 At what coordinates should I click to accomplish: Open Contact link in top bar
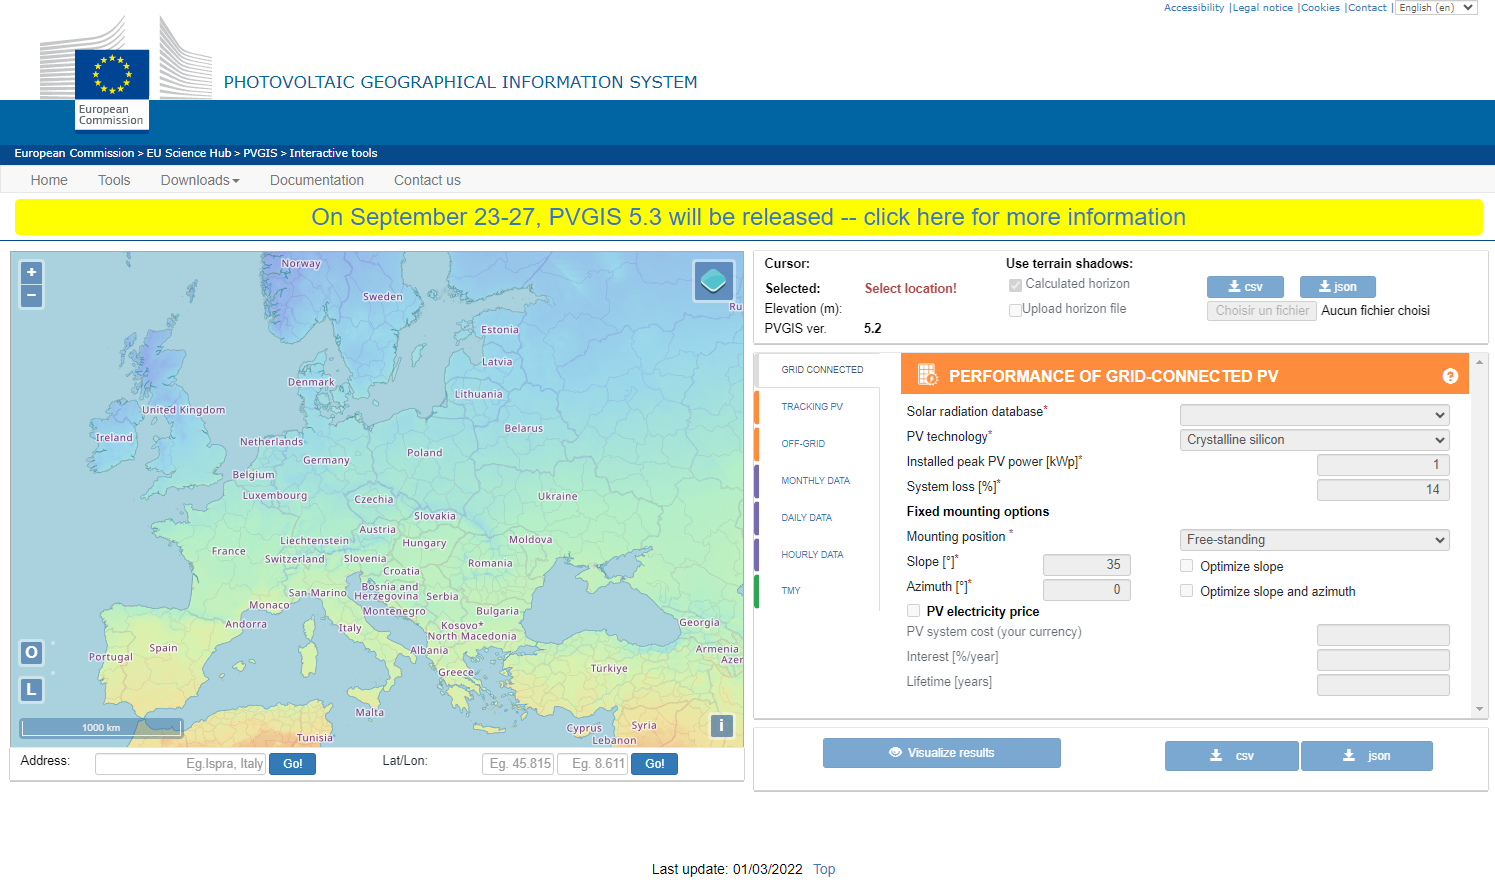[x=1367, y=8]
